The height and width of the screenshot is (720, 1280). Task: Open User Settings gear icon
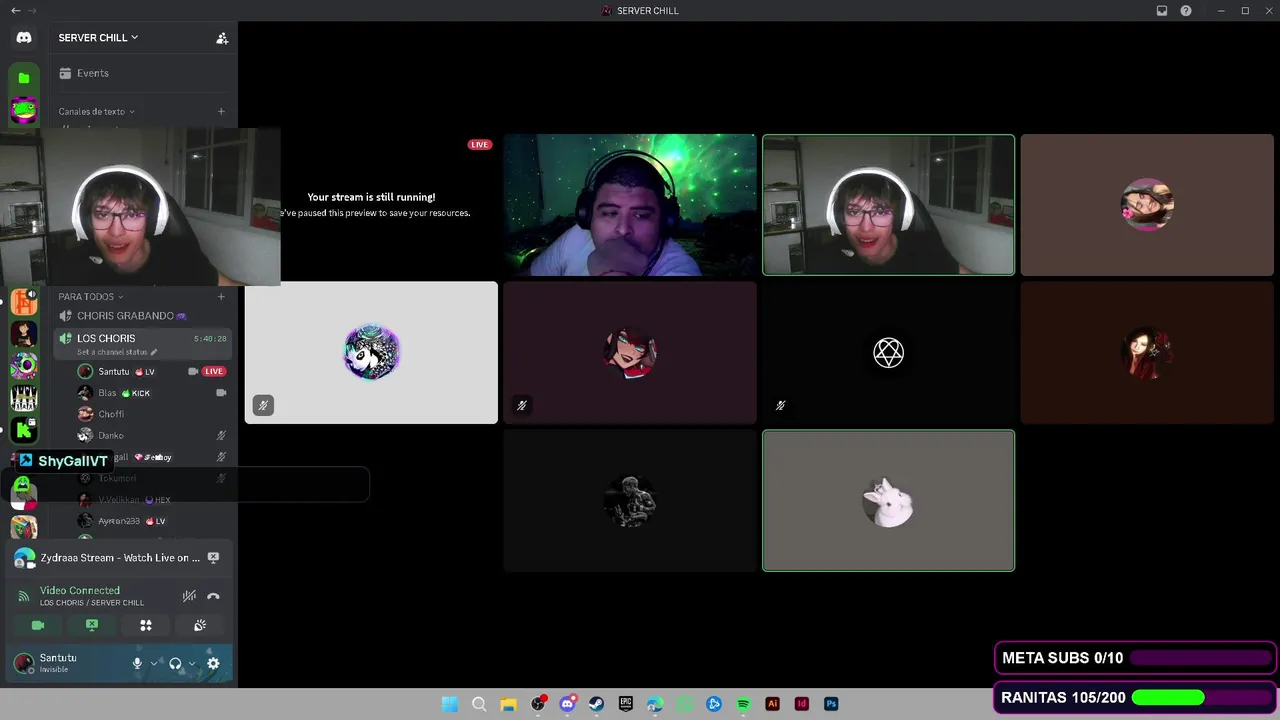(x=213, y=663)
